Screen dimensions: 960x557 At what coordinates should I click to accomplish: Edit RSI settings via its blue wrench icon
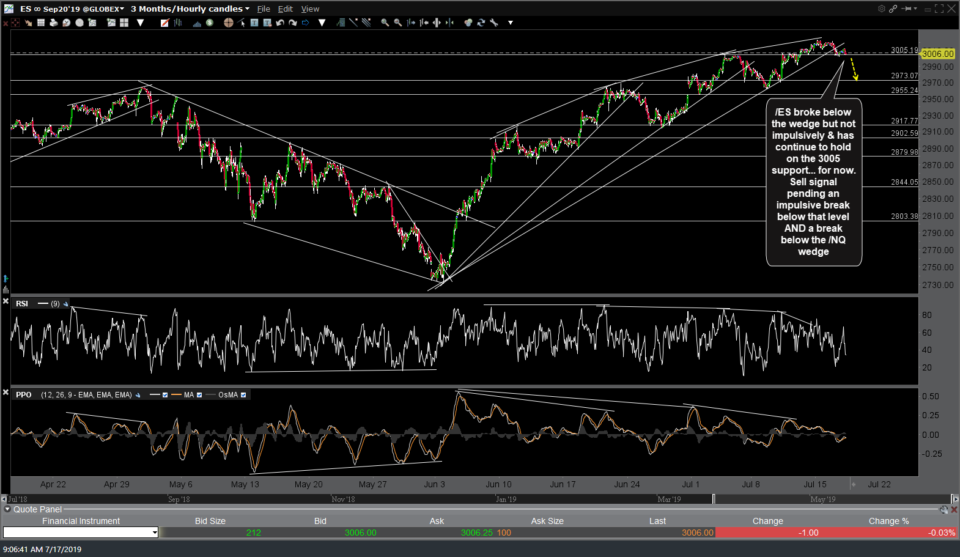click(66, 304)
